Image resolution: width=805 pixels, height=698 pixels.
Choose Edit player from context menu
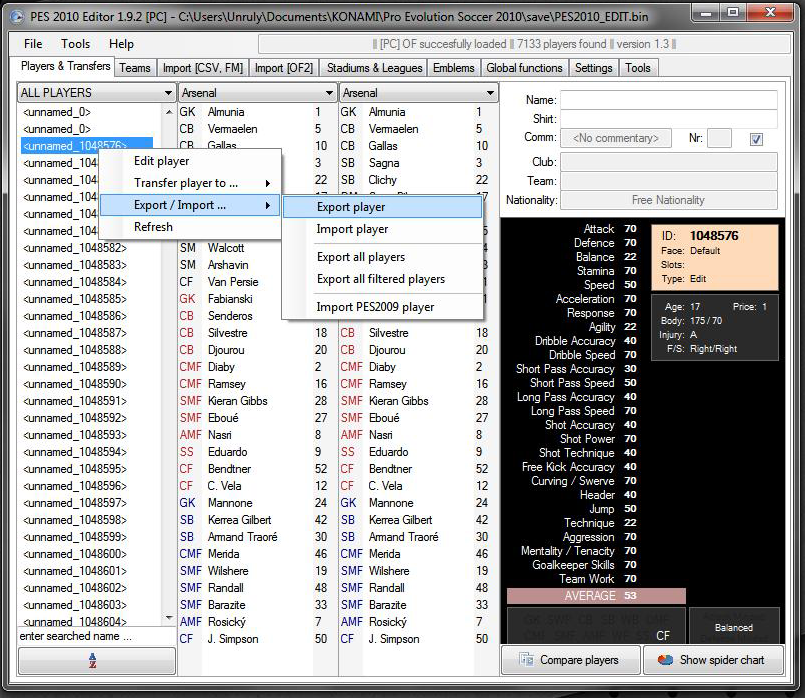coord(161,161)
